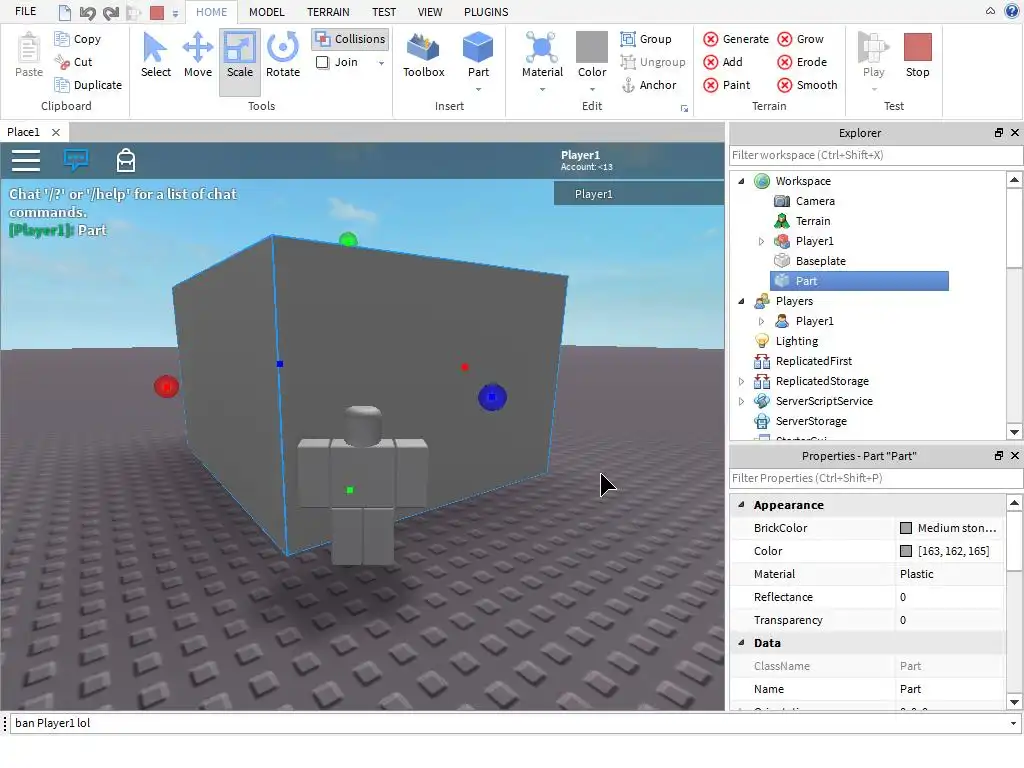Click the Play test button
Viewport: 1024px width, 768px height.
coord(873,56)
